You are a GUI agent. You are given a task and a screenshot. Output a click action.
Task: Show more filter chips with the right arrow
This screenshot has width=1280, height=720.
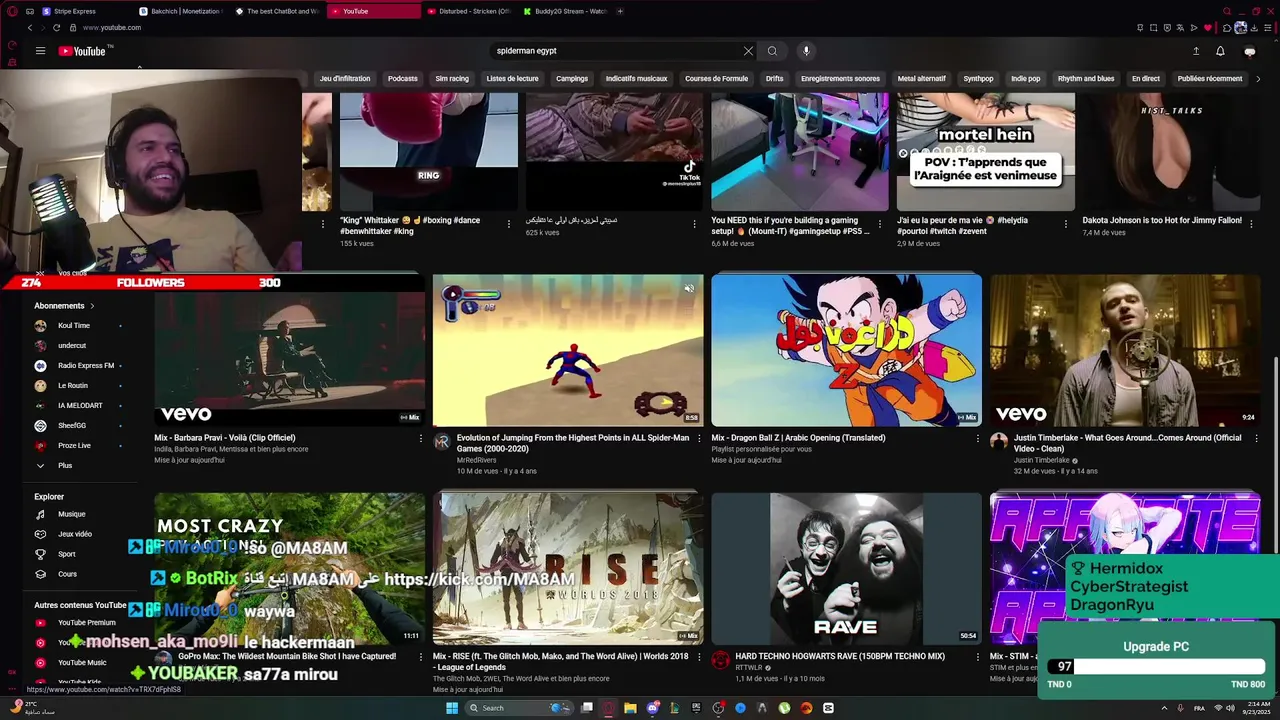tap(1258, 79)
